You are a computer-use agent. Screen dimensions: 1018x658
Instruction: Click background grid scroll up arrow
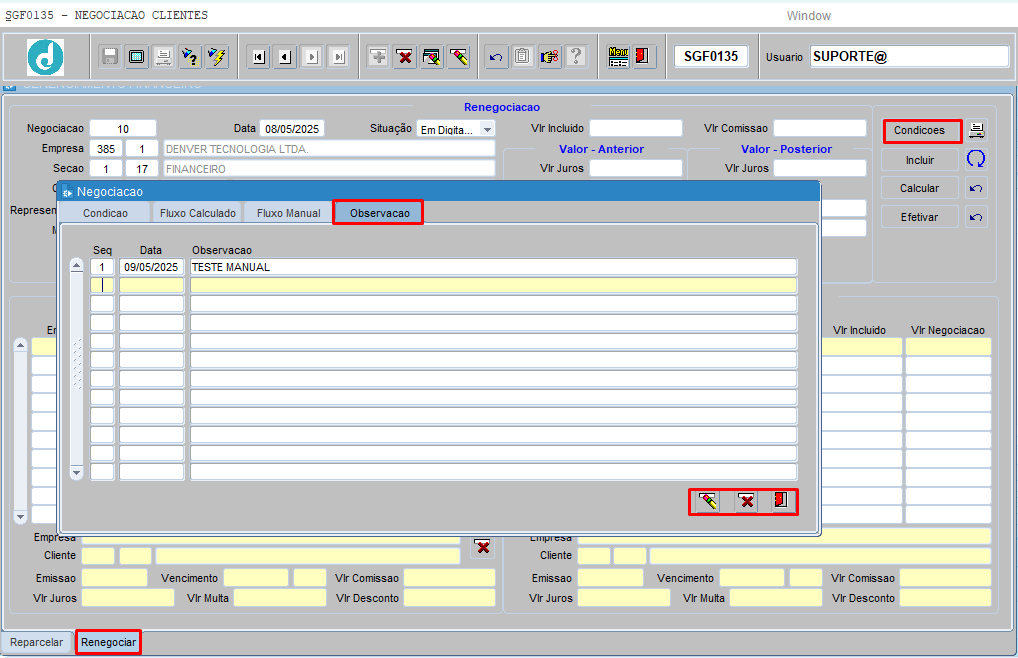point(20,345)
